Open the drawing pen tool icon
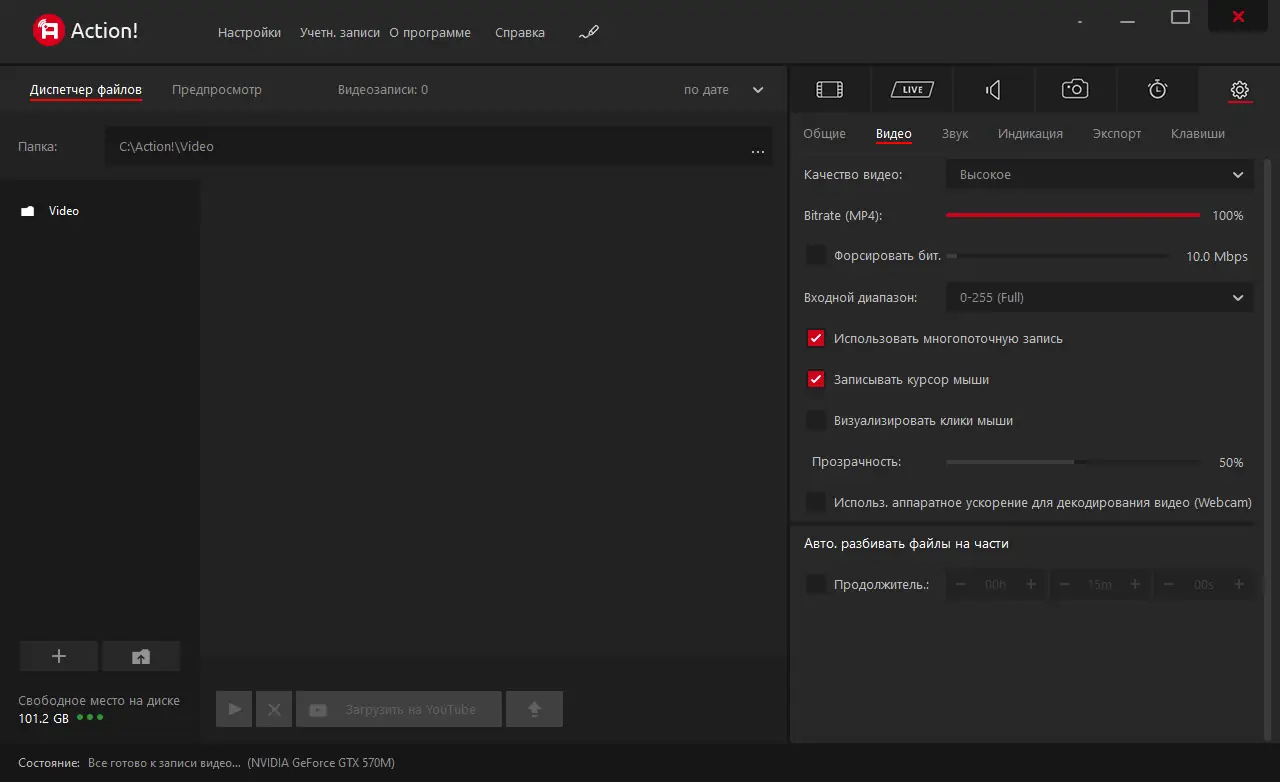Viewport: 1280px width, 782px height. coord(588,32)
